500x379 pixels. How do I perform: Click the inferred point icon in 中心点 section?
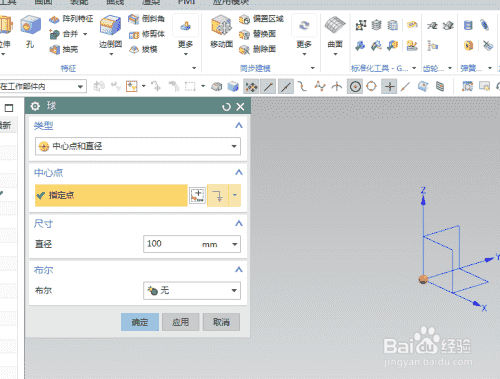point(218,195)
